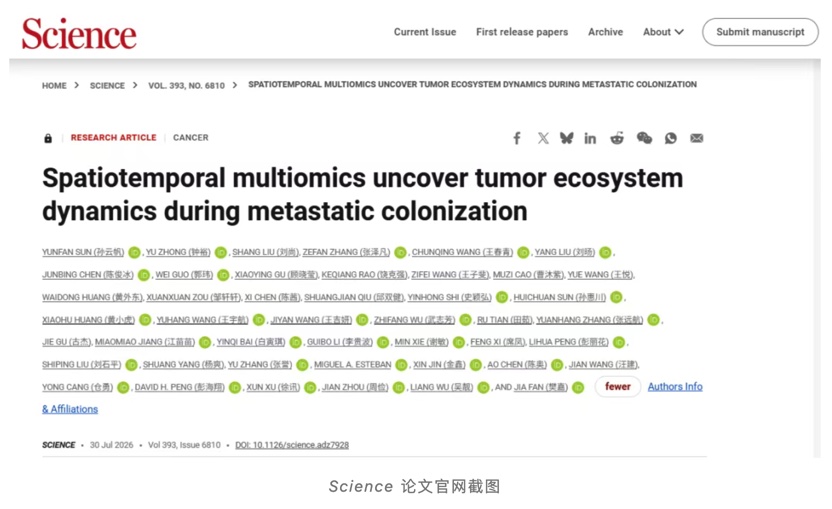This screenshot has height=509, width=832.
Task: Share article on X (Twitter)
Action: [543, 138]
